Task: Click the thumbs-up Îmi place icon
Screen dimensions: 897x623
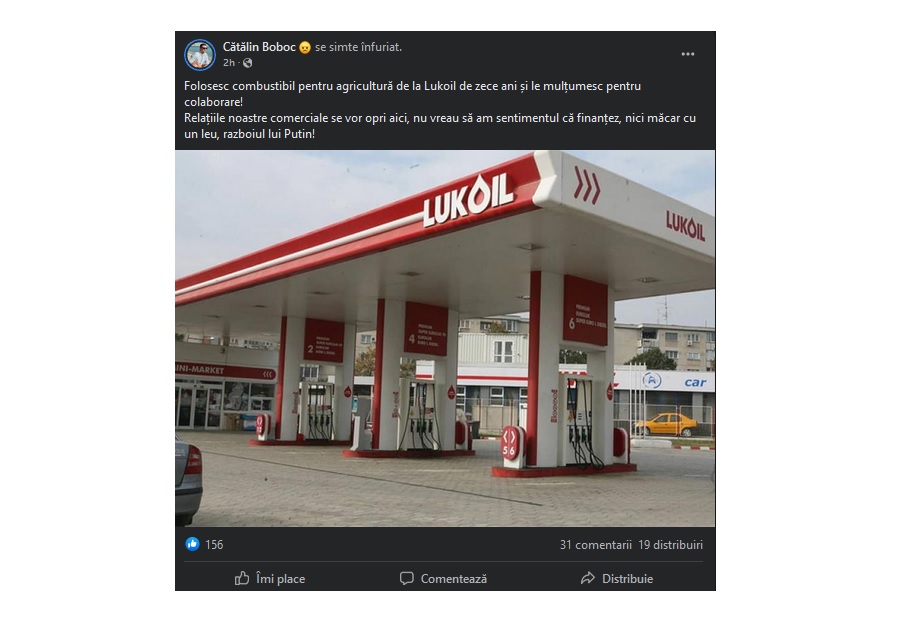Action: 242,578
